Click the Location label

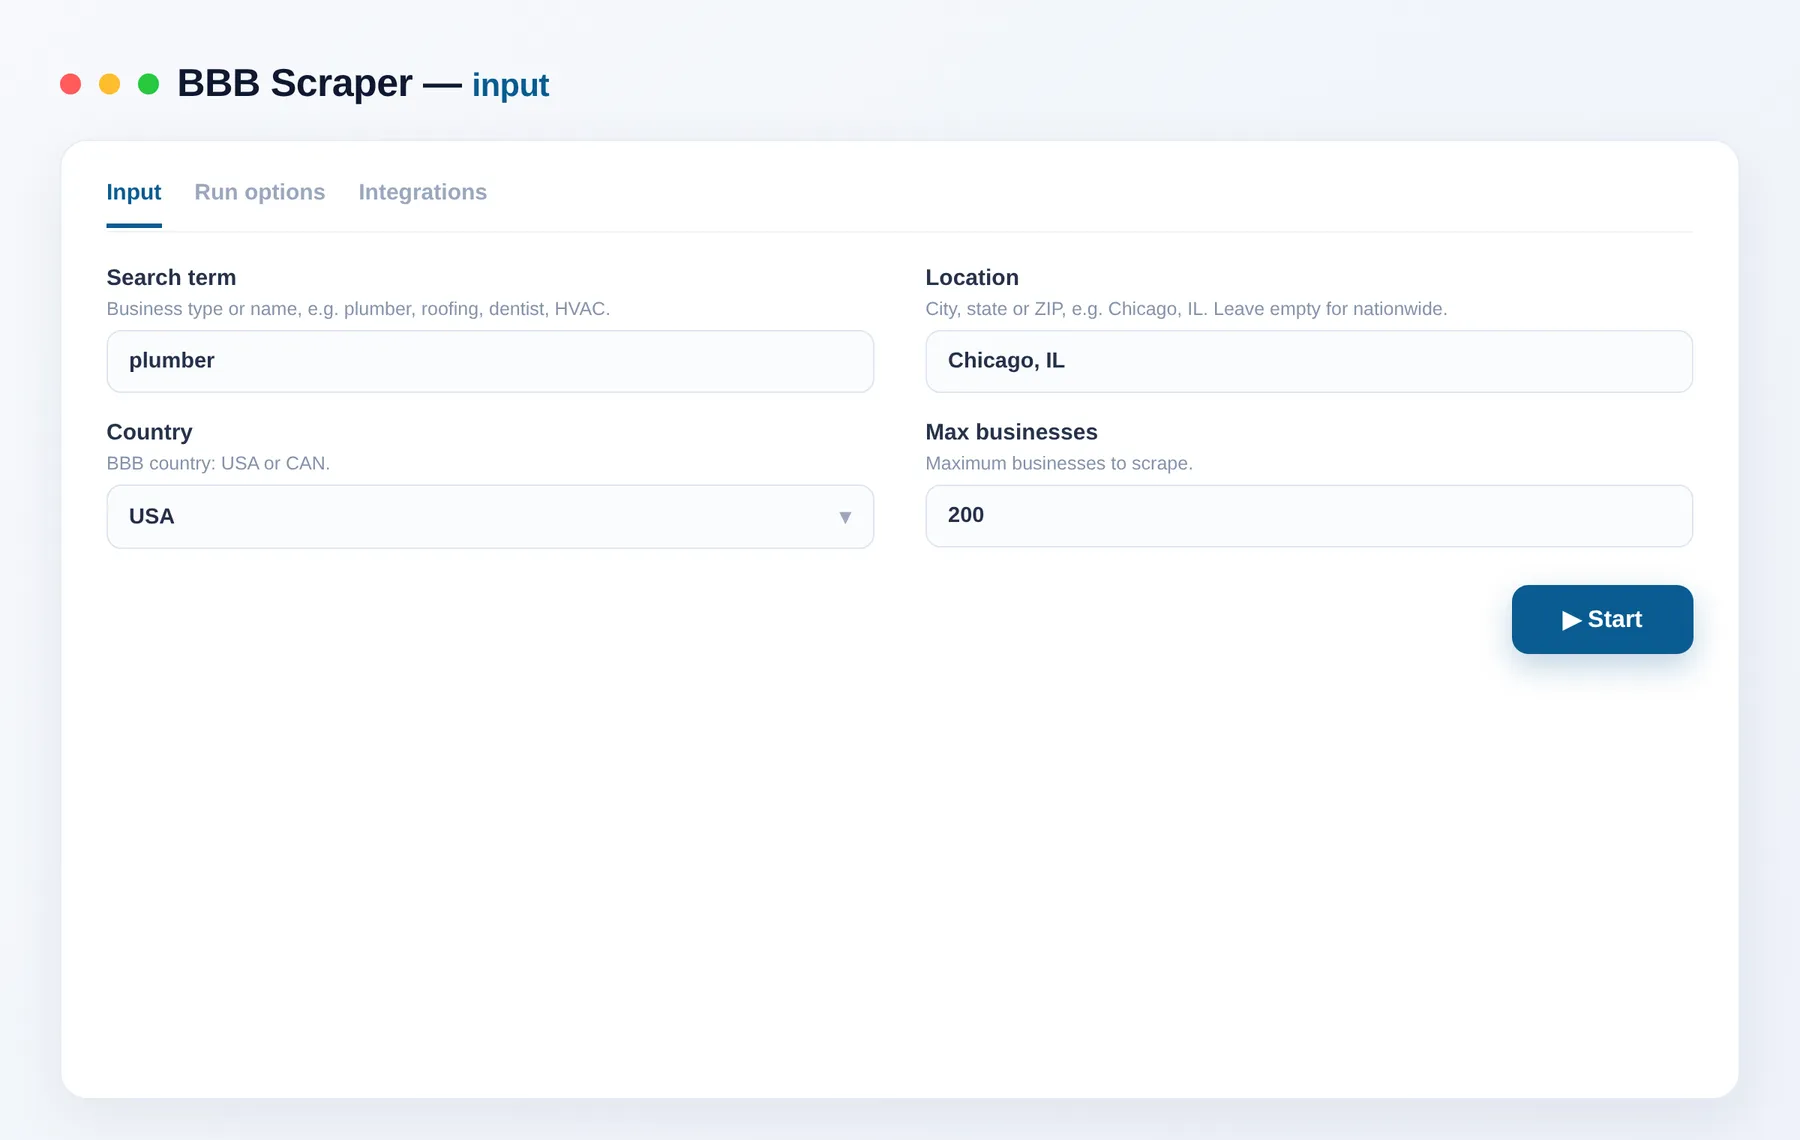(972, 277)
